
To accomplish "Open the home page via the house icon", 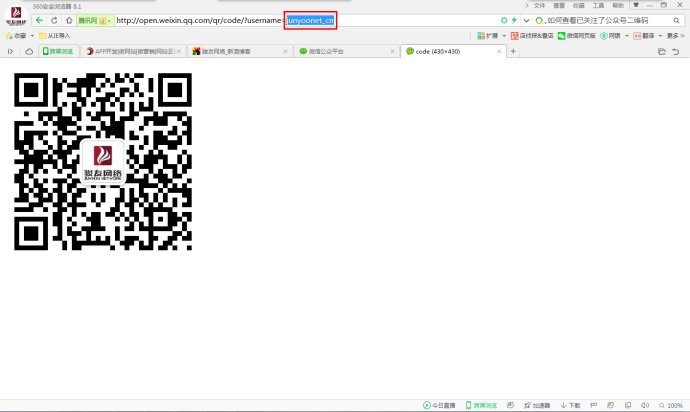I will (x=69, y=20).
